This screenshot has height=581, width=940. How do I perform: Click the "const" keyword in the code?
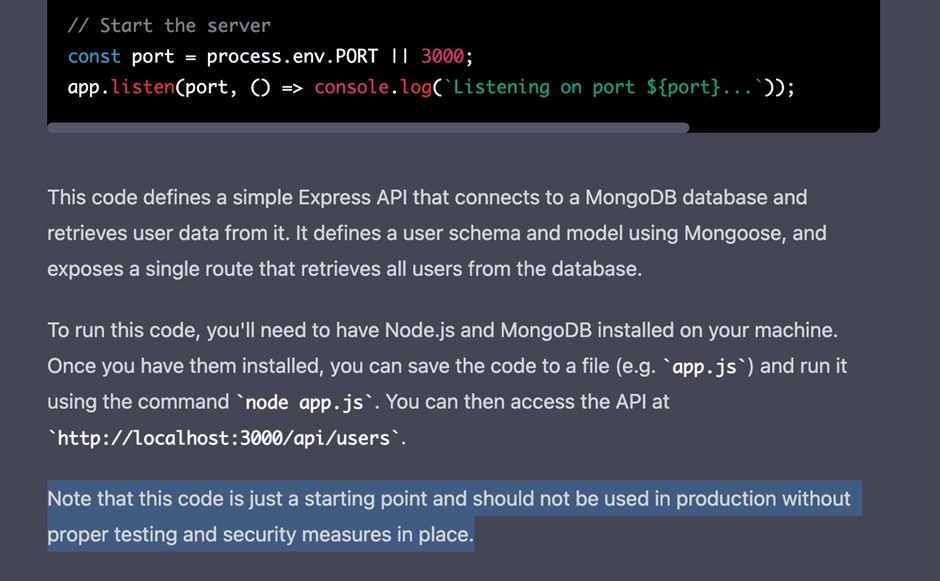(94, 56)
